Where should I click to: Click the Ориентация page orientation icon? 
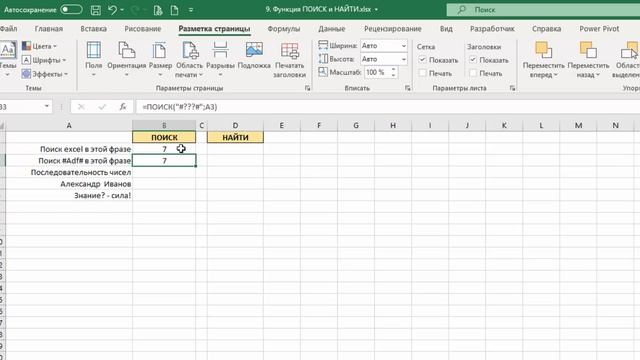click(127, 51)
